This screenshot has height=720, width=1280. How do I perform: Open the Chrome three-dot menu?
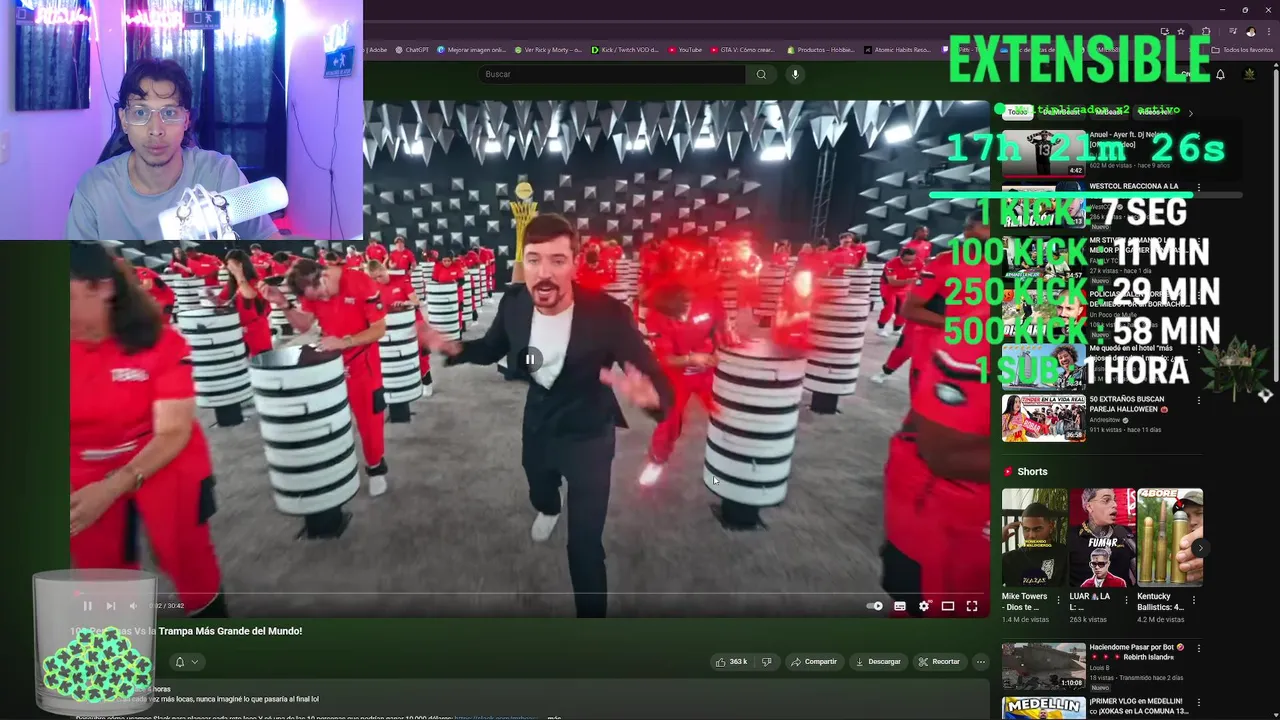1268,31
